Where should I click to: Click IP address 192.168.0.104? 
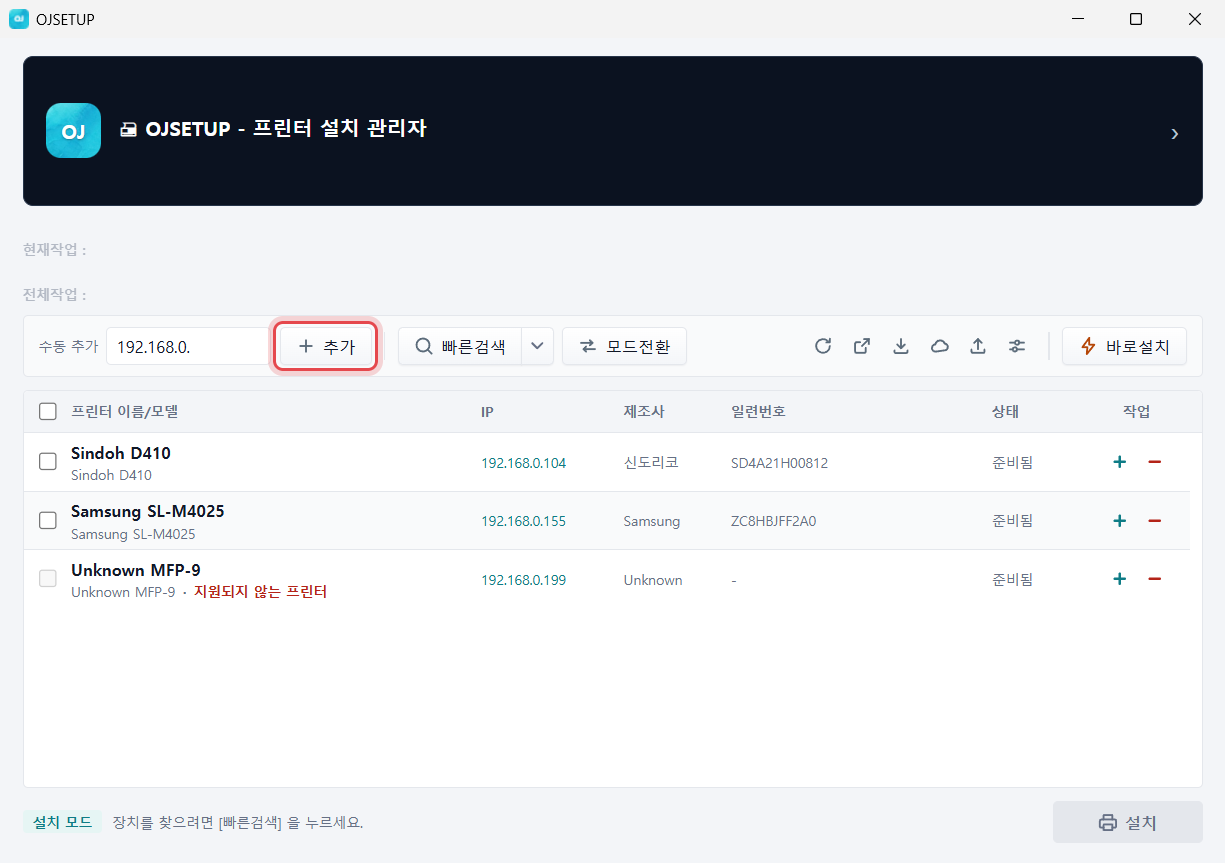(523, 463)
